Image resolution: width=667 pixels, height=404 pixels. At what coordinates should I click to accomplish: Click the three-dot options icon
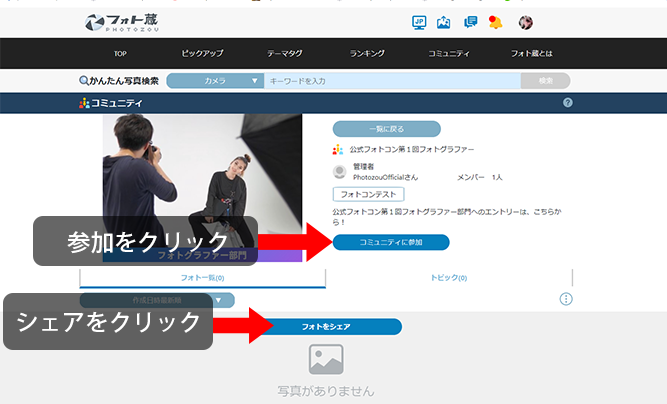566,299
